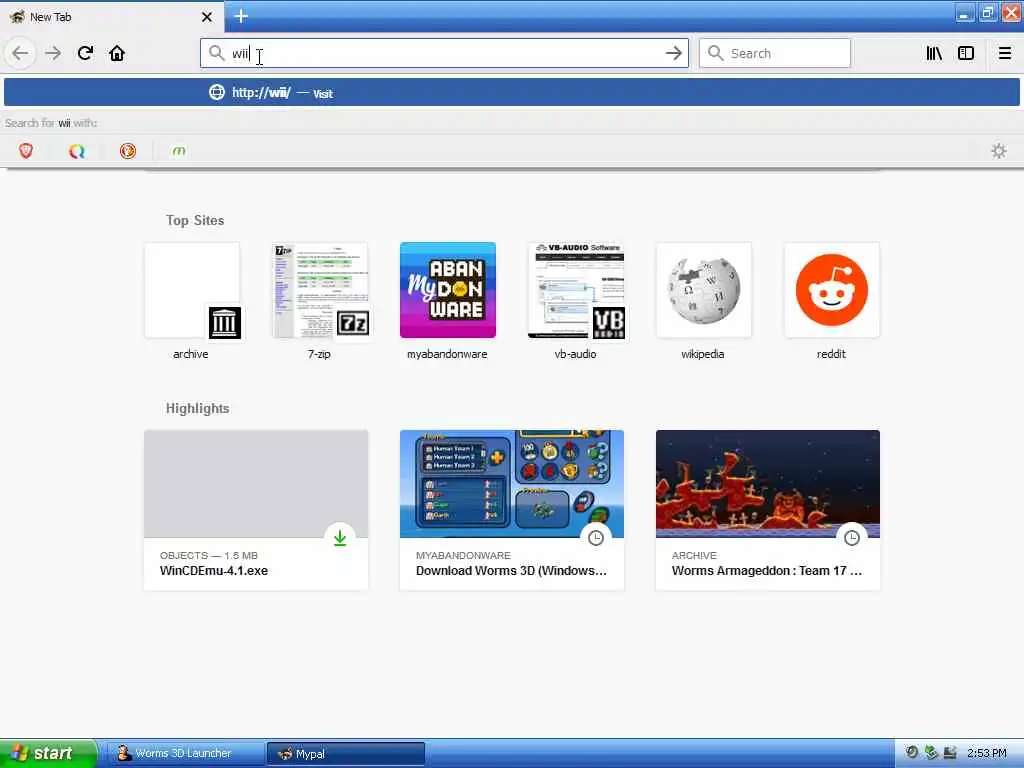This screenshot has width=1024, height=768.
Task: Open the hamburger application menu
Action: tap(1005, 54)
